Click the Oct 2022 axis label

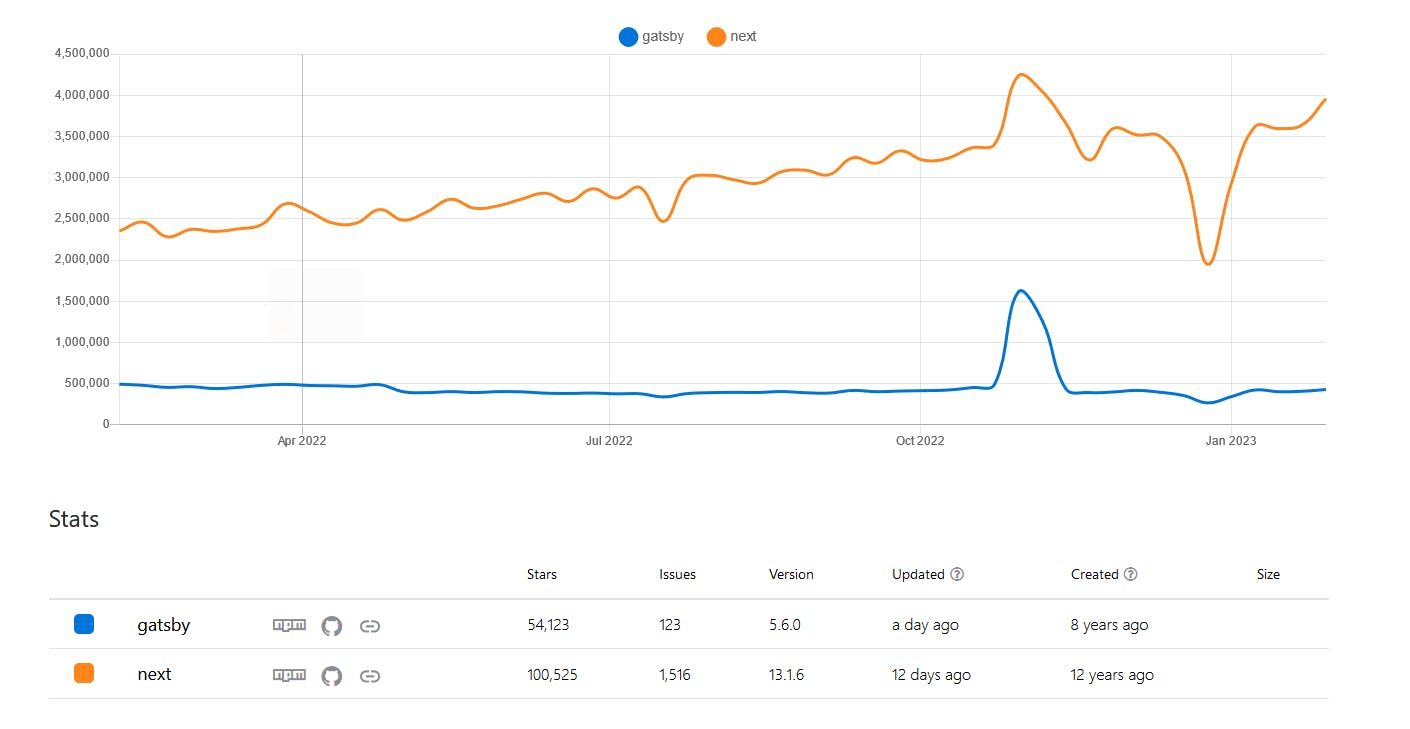920,440
